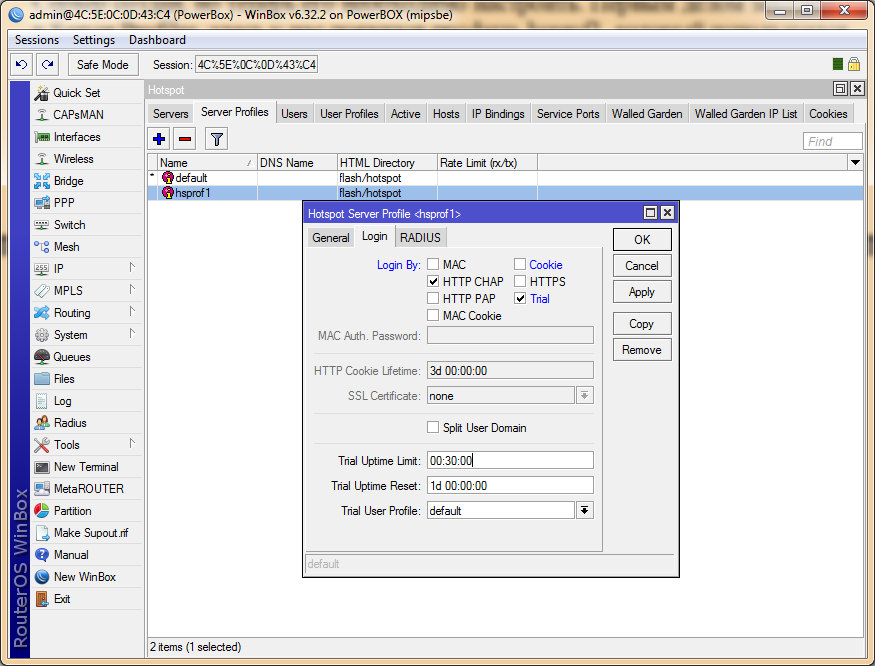Open the Queues sidebar item
This screenshot has height=666, width=875.
point(71,357)
